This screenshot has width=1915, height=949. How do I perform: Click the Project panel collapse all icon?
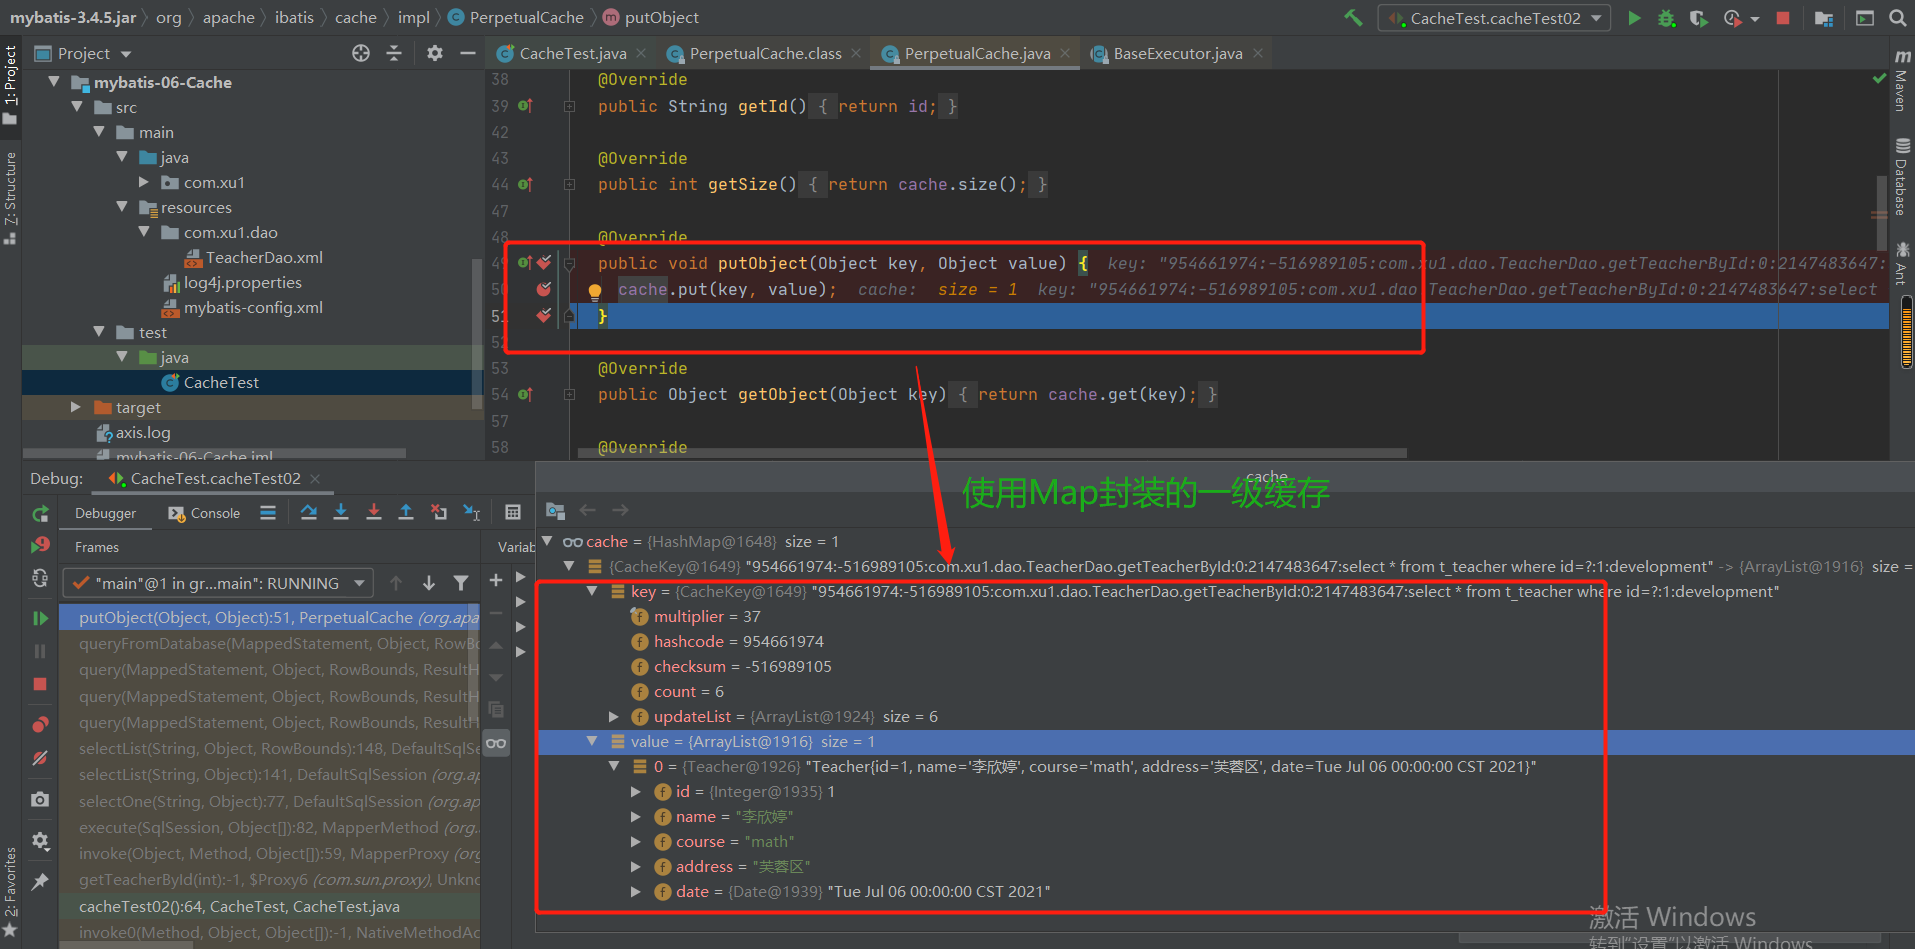[394, 53]
